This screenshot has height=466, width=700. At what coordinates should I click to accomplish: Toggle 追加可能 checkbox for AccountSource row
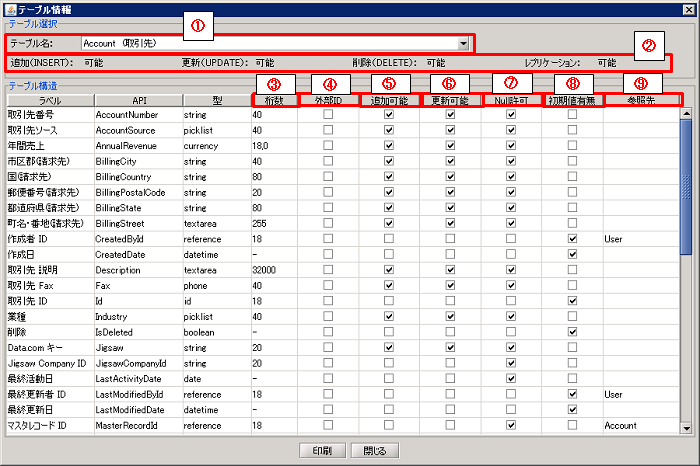(x=389, y=131)
